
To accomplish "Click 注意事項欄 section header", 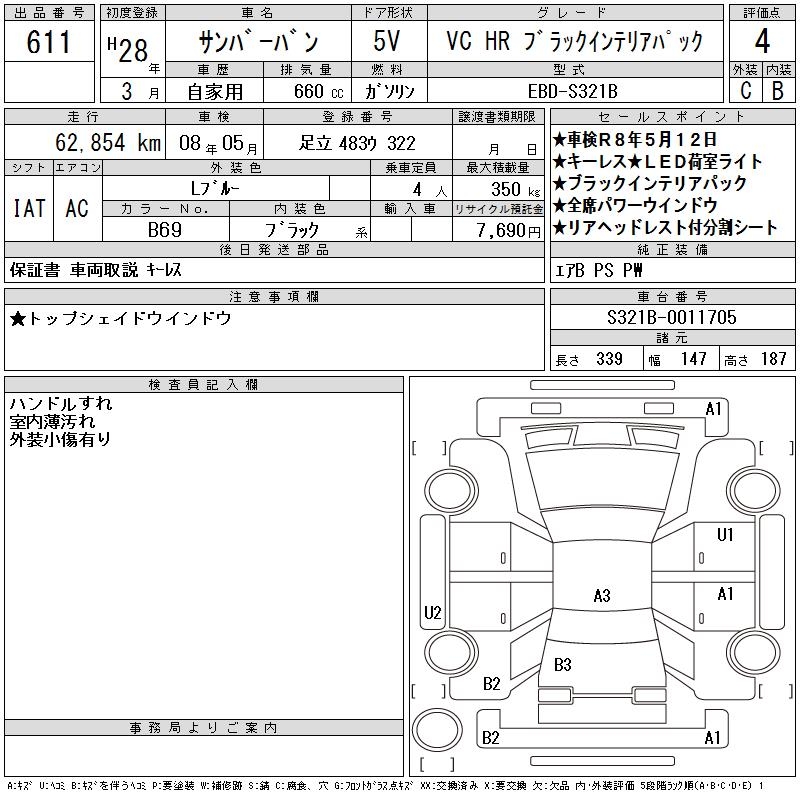I will click(x=274, y=296).
